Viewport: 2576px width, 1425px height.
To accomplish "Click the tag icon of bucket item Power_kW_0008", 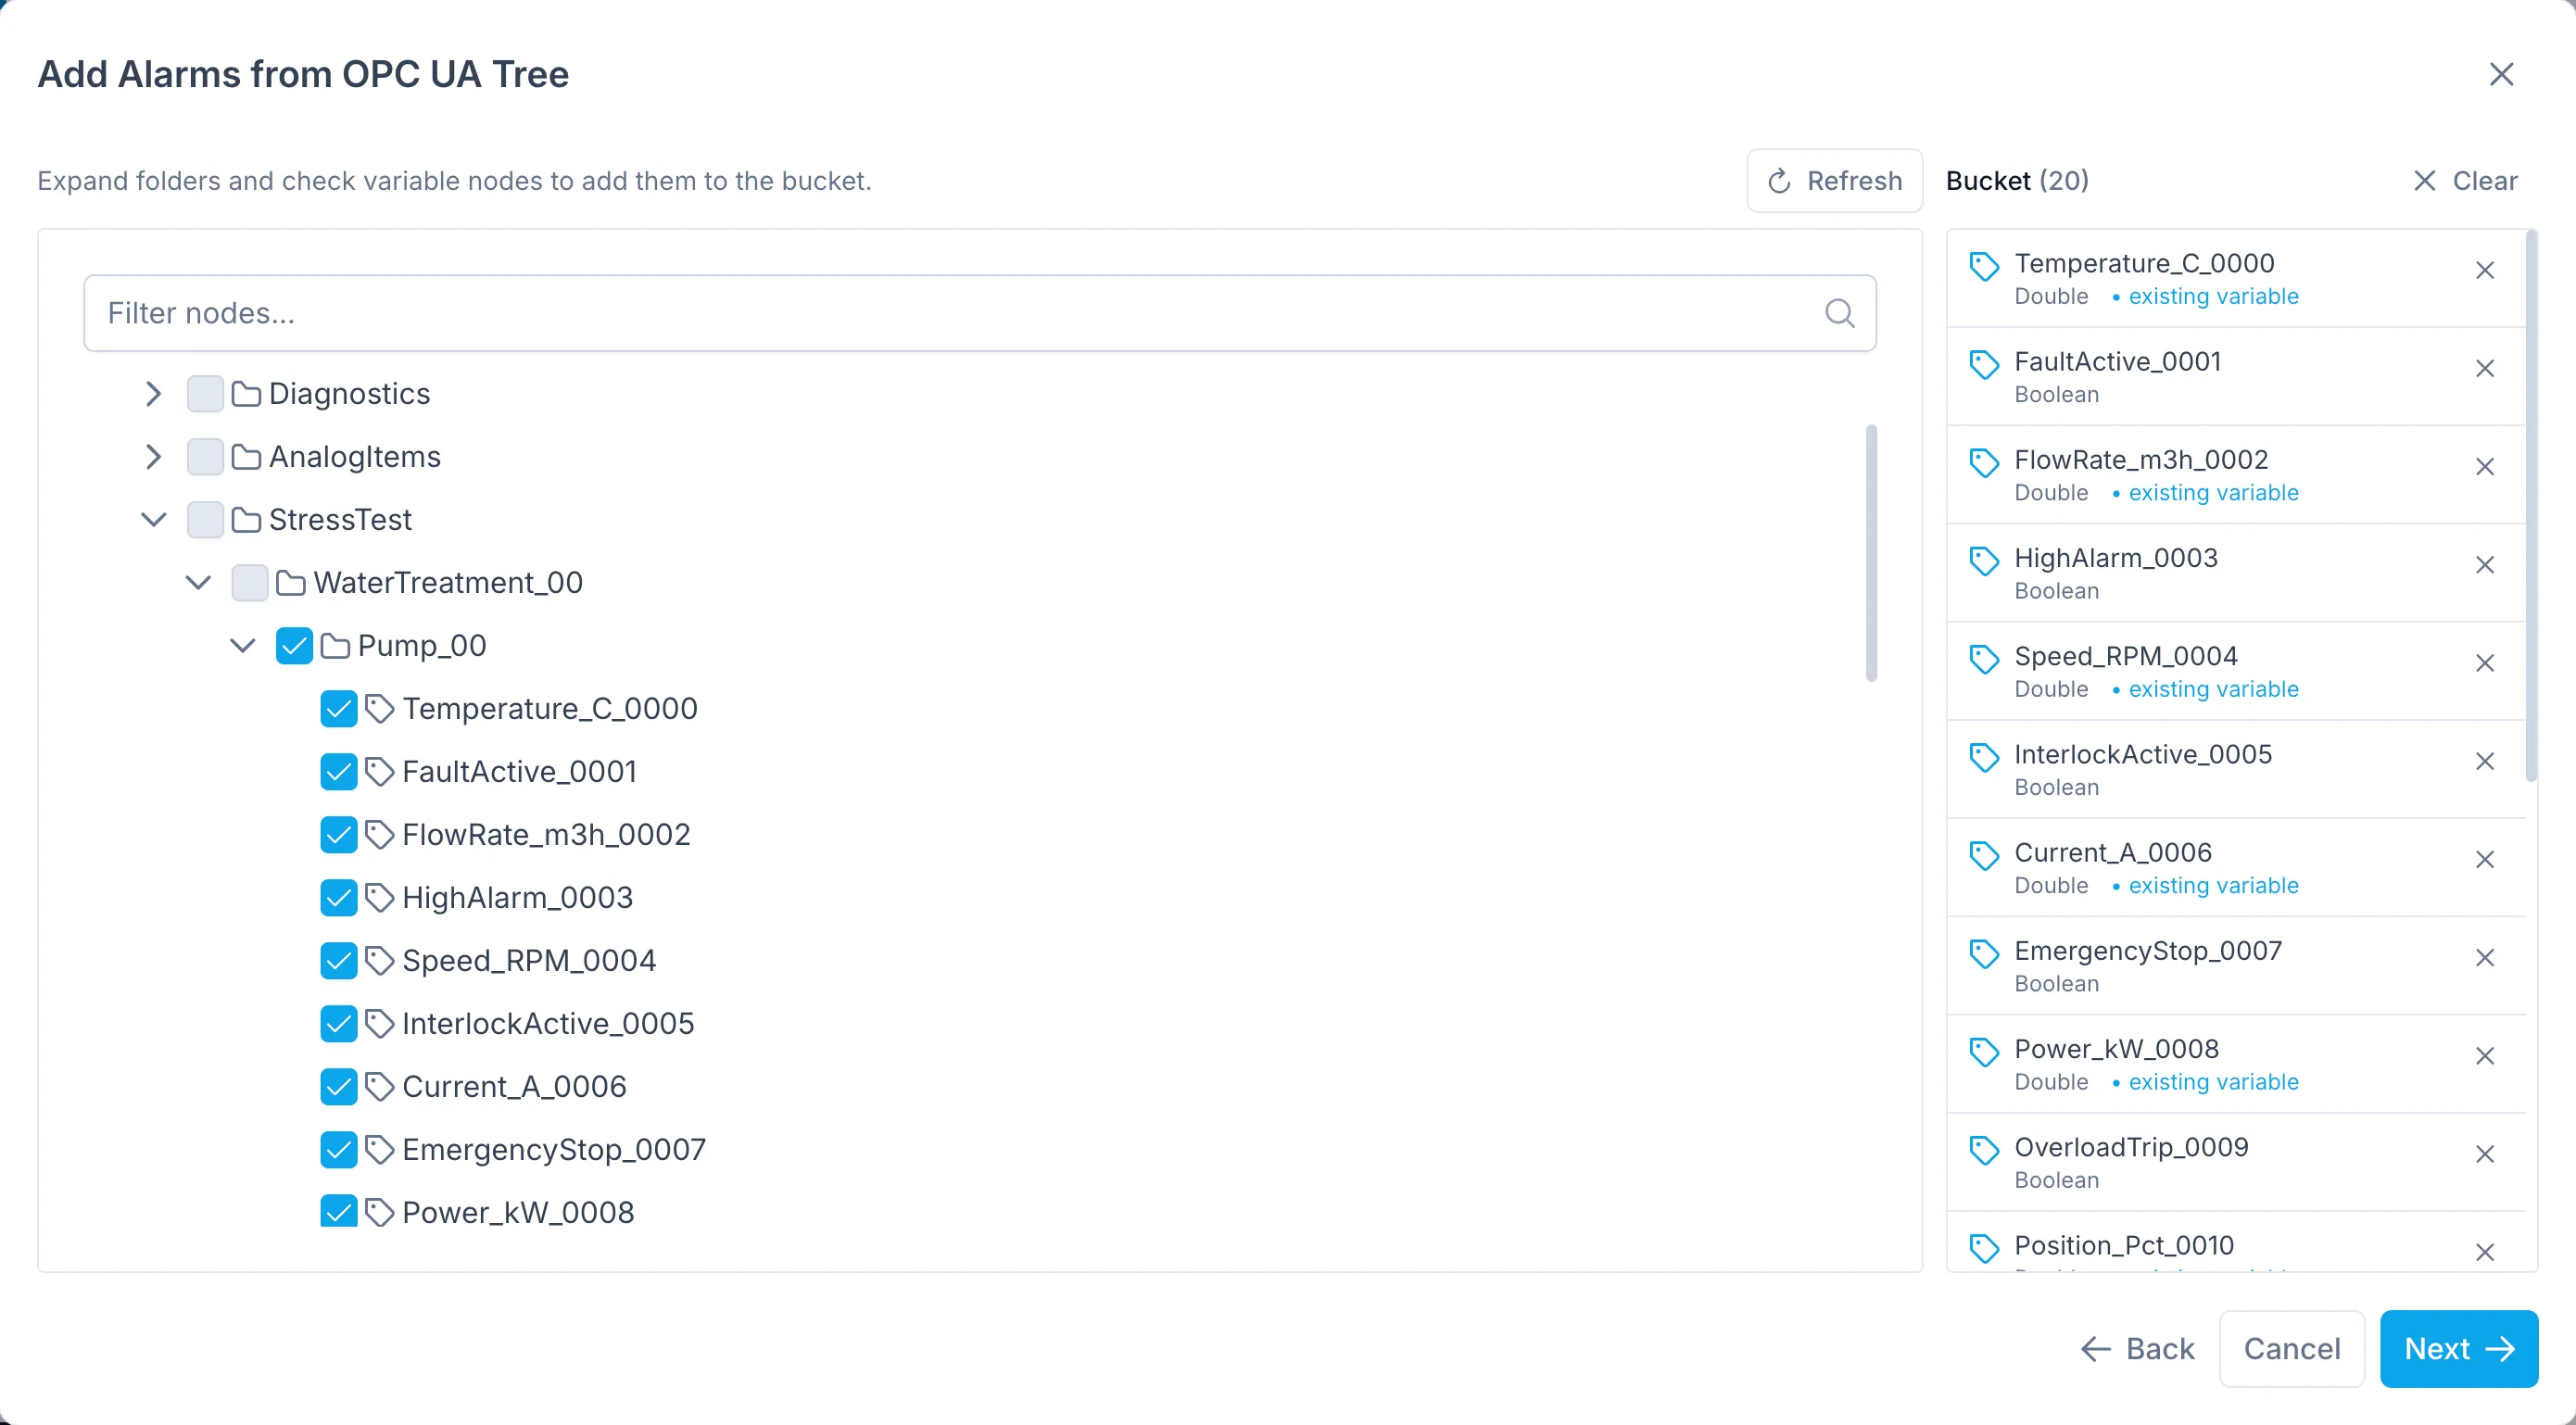I will [x=1984, y=1051].
